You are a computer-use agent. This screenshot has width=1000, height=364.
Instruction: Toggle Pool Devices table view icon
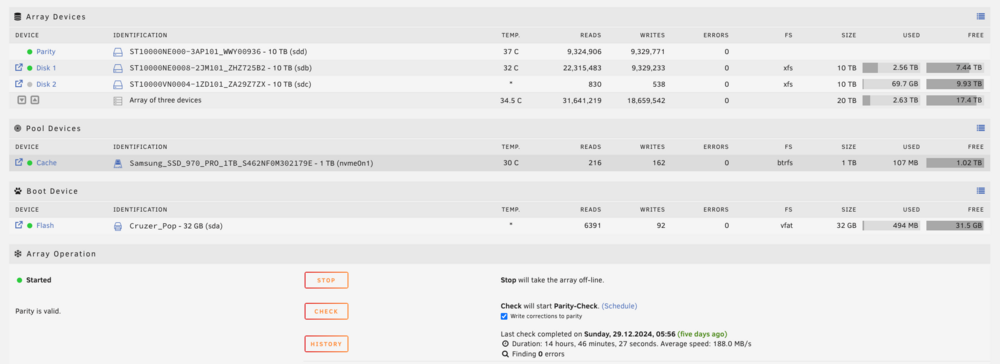click(x=981, y=128)
